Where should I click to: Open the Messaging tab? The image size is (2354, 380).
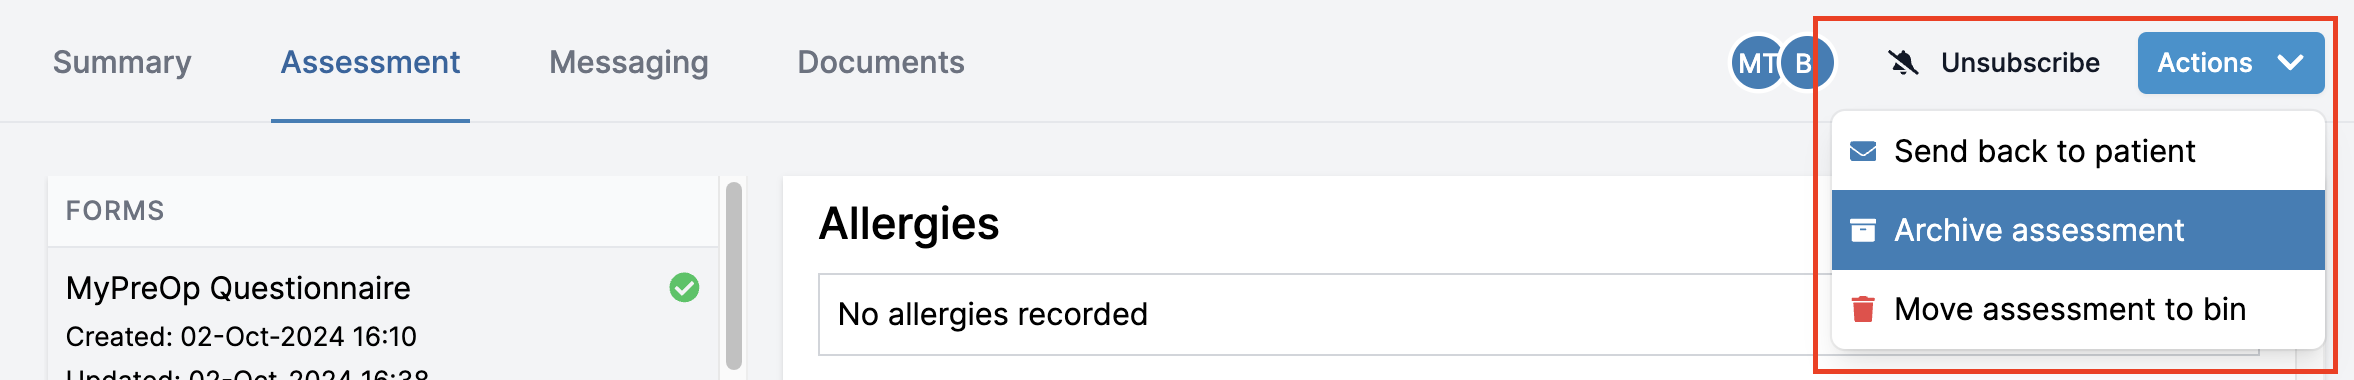(x=629, y=62)
